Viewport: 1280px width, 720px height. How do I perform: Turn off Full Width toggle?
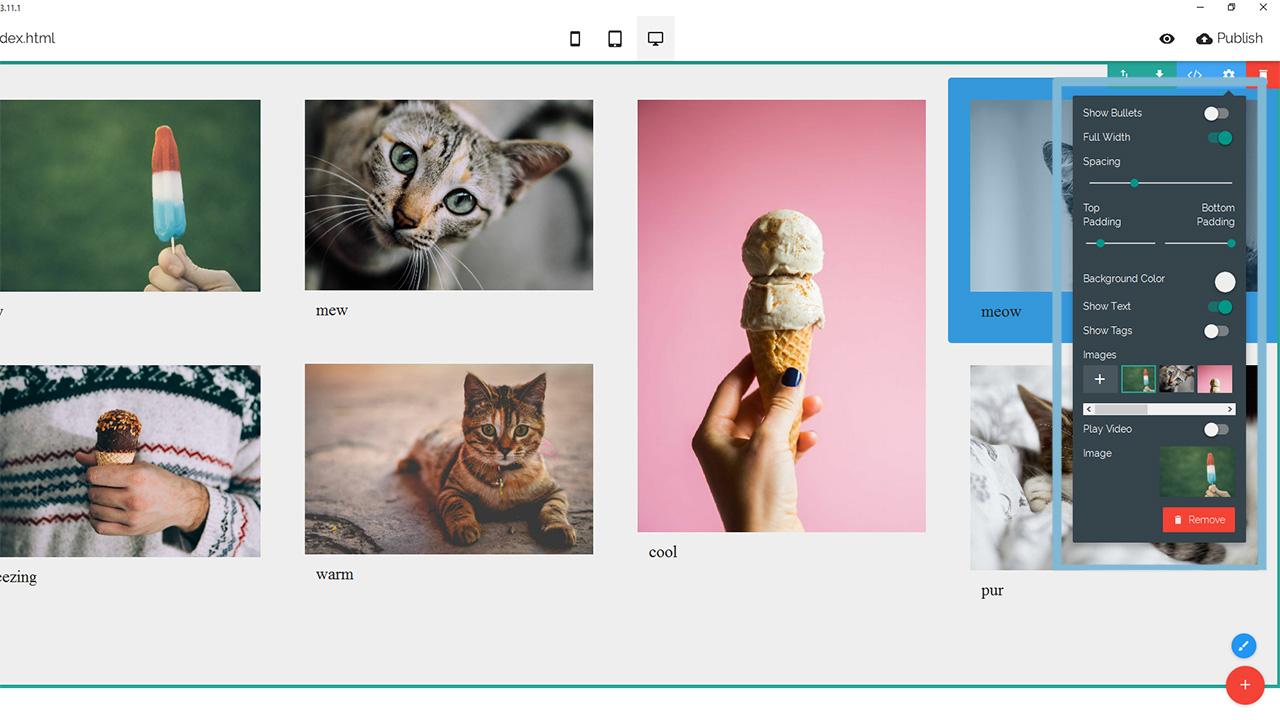[x=1219, y=138]
